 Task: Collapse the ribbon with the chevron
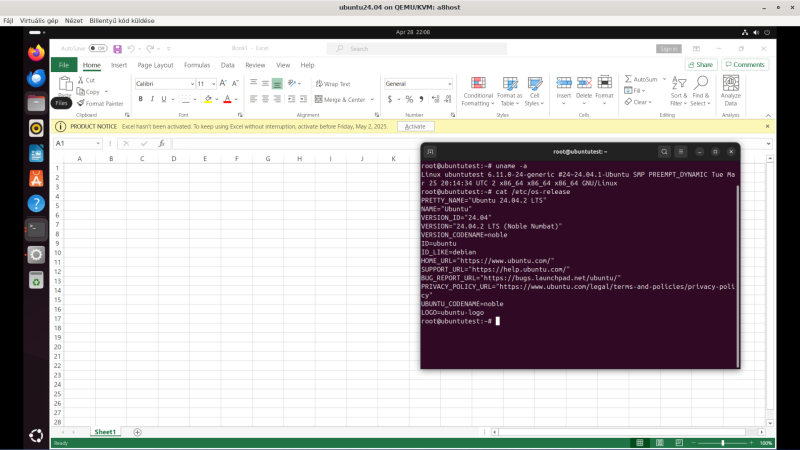[768, 115]
